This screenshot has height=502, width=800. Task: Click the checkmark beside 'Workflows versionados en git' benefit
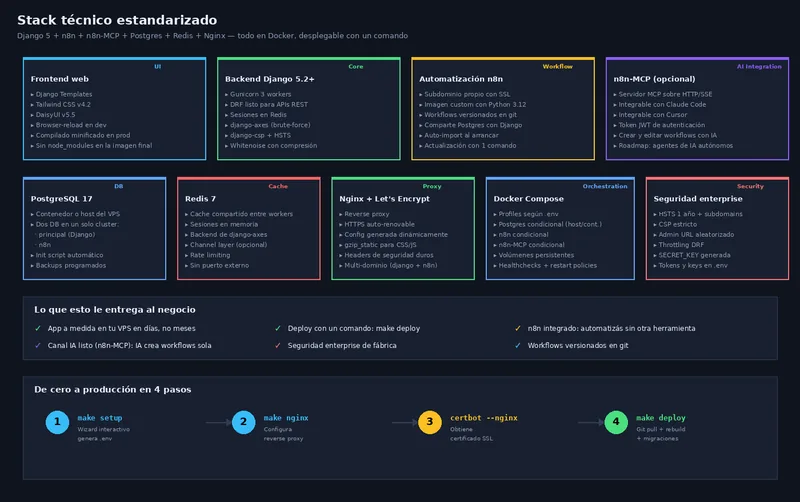tap(517, 345)
